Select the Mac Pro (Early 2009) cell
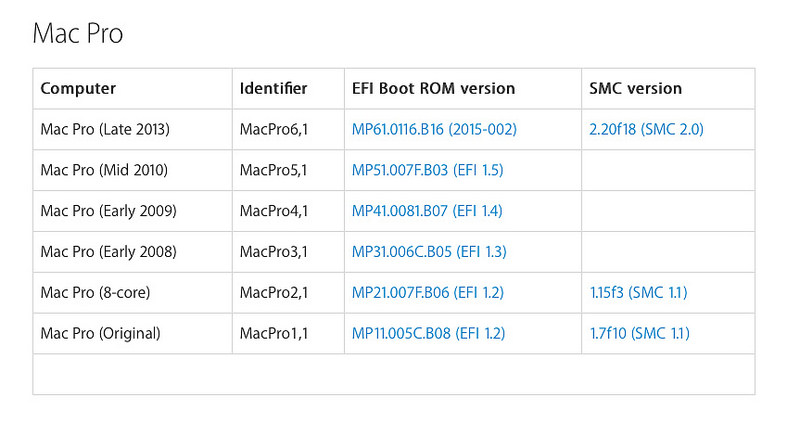The image size is (800, 423). point(108,211)
